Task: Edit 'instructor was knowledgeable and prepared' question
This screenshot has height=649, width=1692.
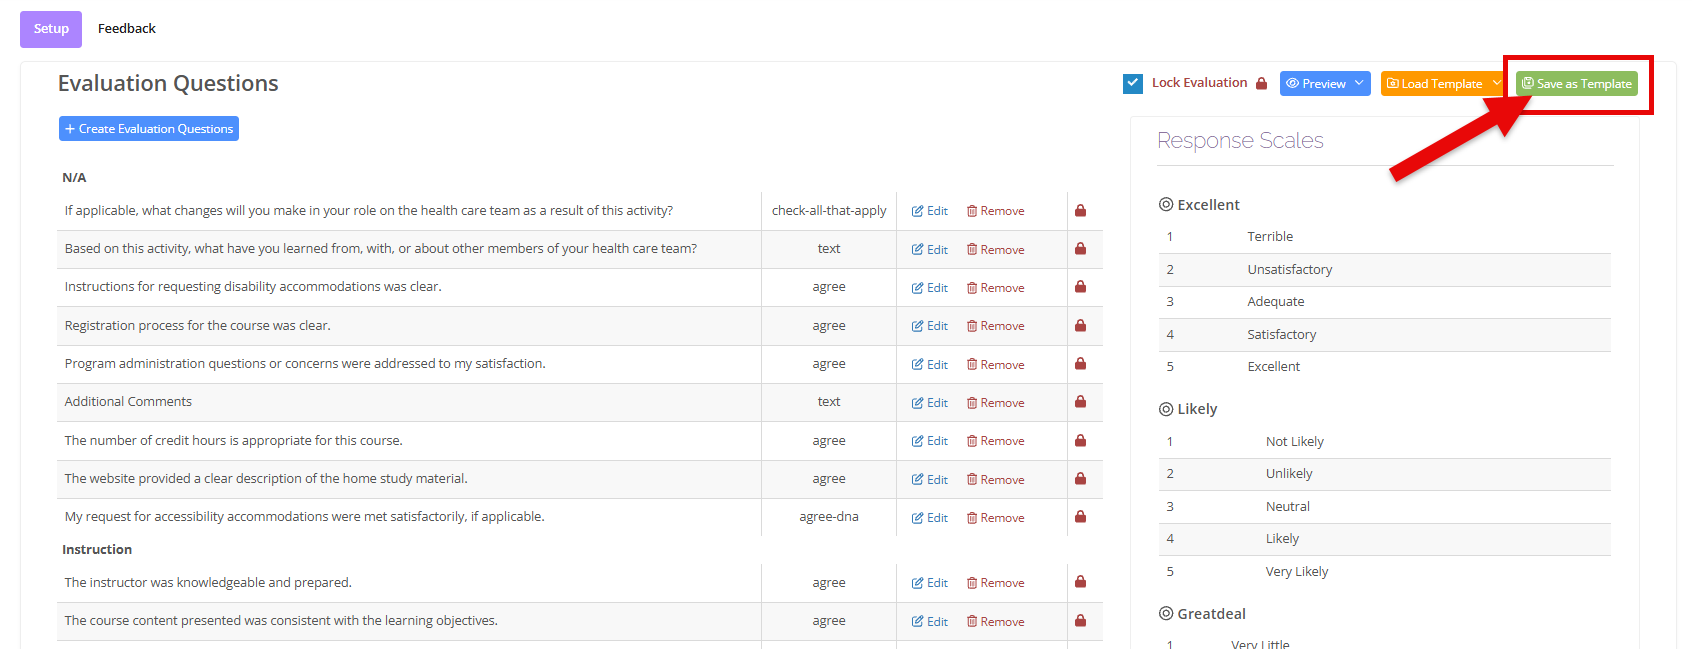Action: click(930, 583)
